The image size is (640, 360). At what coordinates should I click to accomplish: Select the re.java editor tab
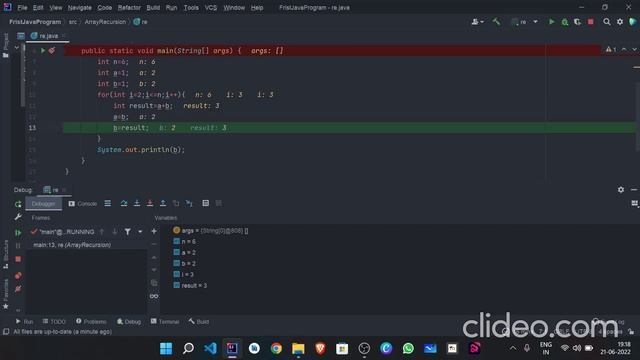(47, 36)
